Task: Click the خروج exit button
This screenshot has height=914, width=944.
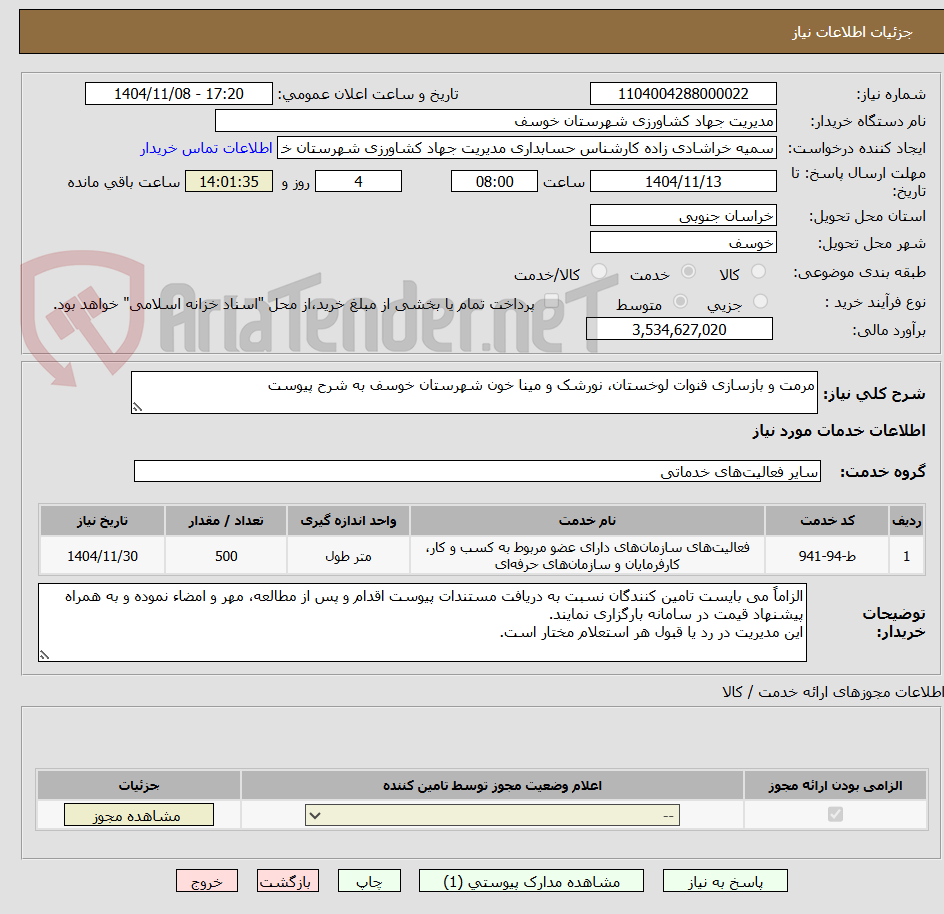Action: (x=207, y=881)
